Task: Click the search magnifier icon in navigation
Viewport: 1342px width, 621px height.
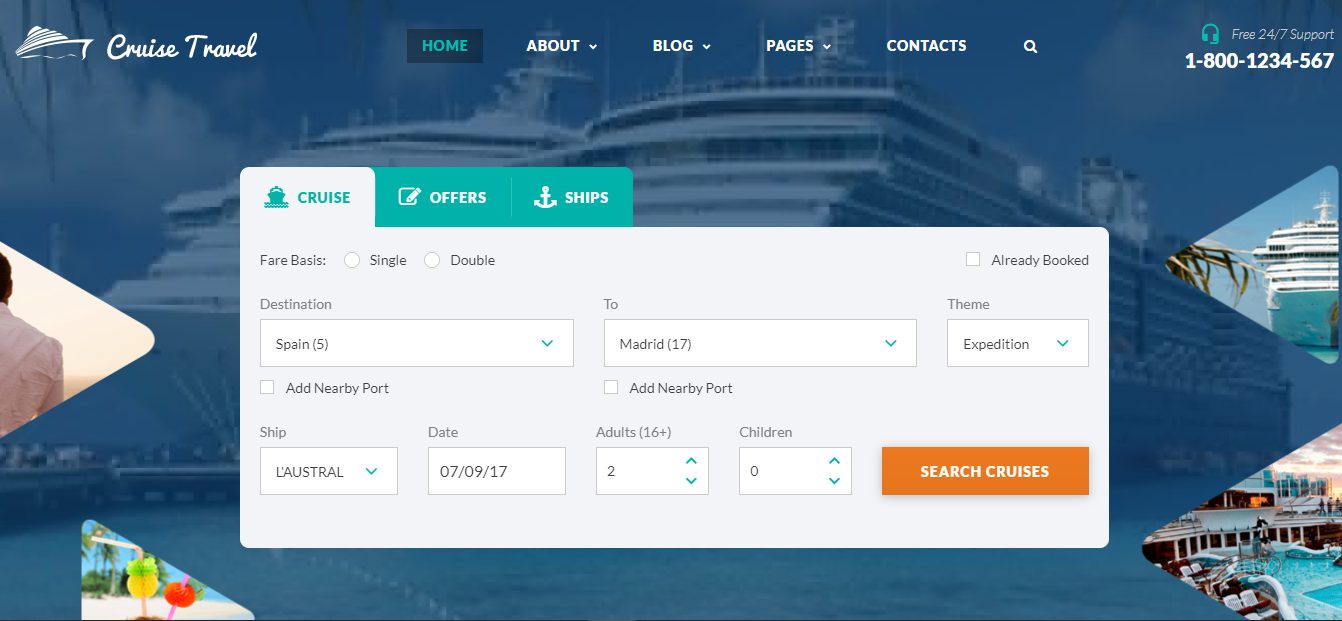Action: pos(1030,46)
